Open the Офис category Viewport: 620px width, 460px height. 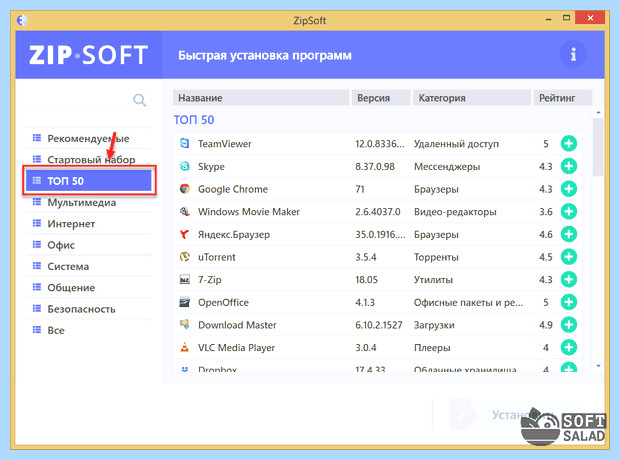[x=89, y=245]
